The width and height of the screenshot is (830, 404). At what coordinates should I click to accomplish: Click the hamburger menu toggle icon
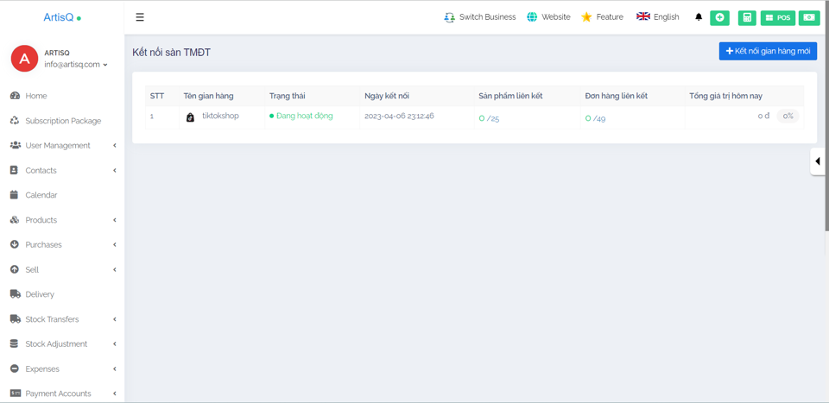(139, 17)
